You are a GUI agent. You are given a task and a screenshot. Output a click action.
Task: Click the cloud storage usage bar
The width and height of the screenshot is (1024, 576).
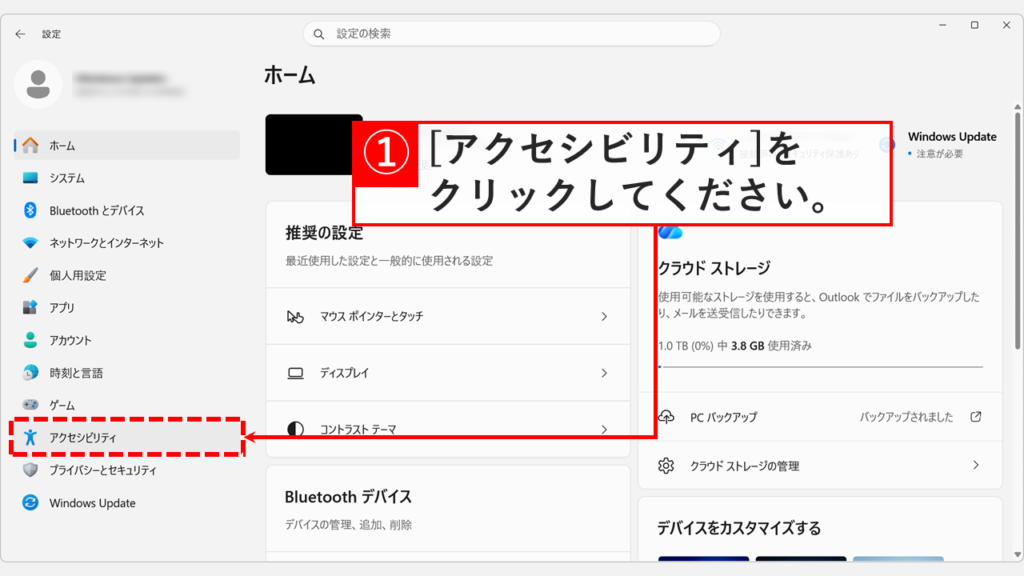coord(821,367)
